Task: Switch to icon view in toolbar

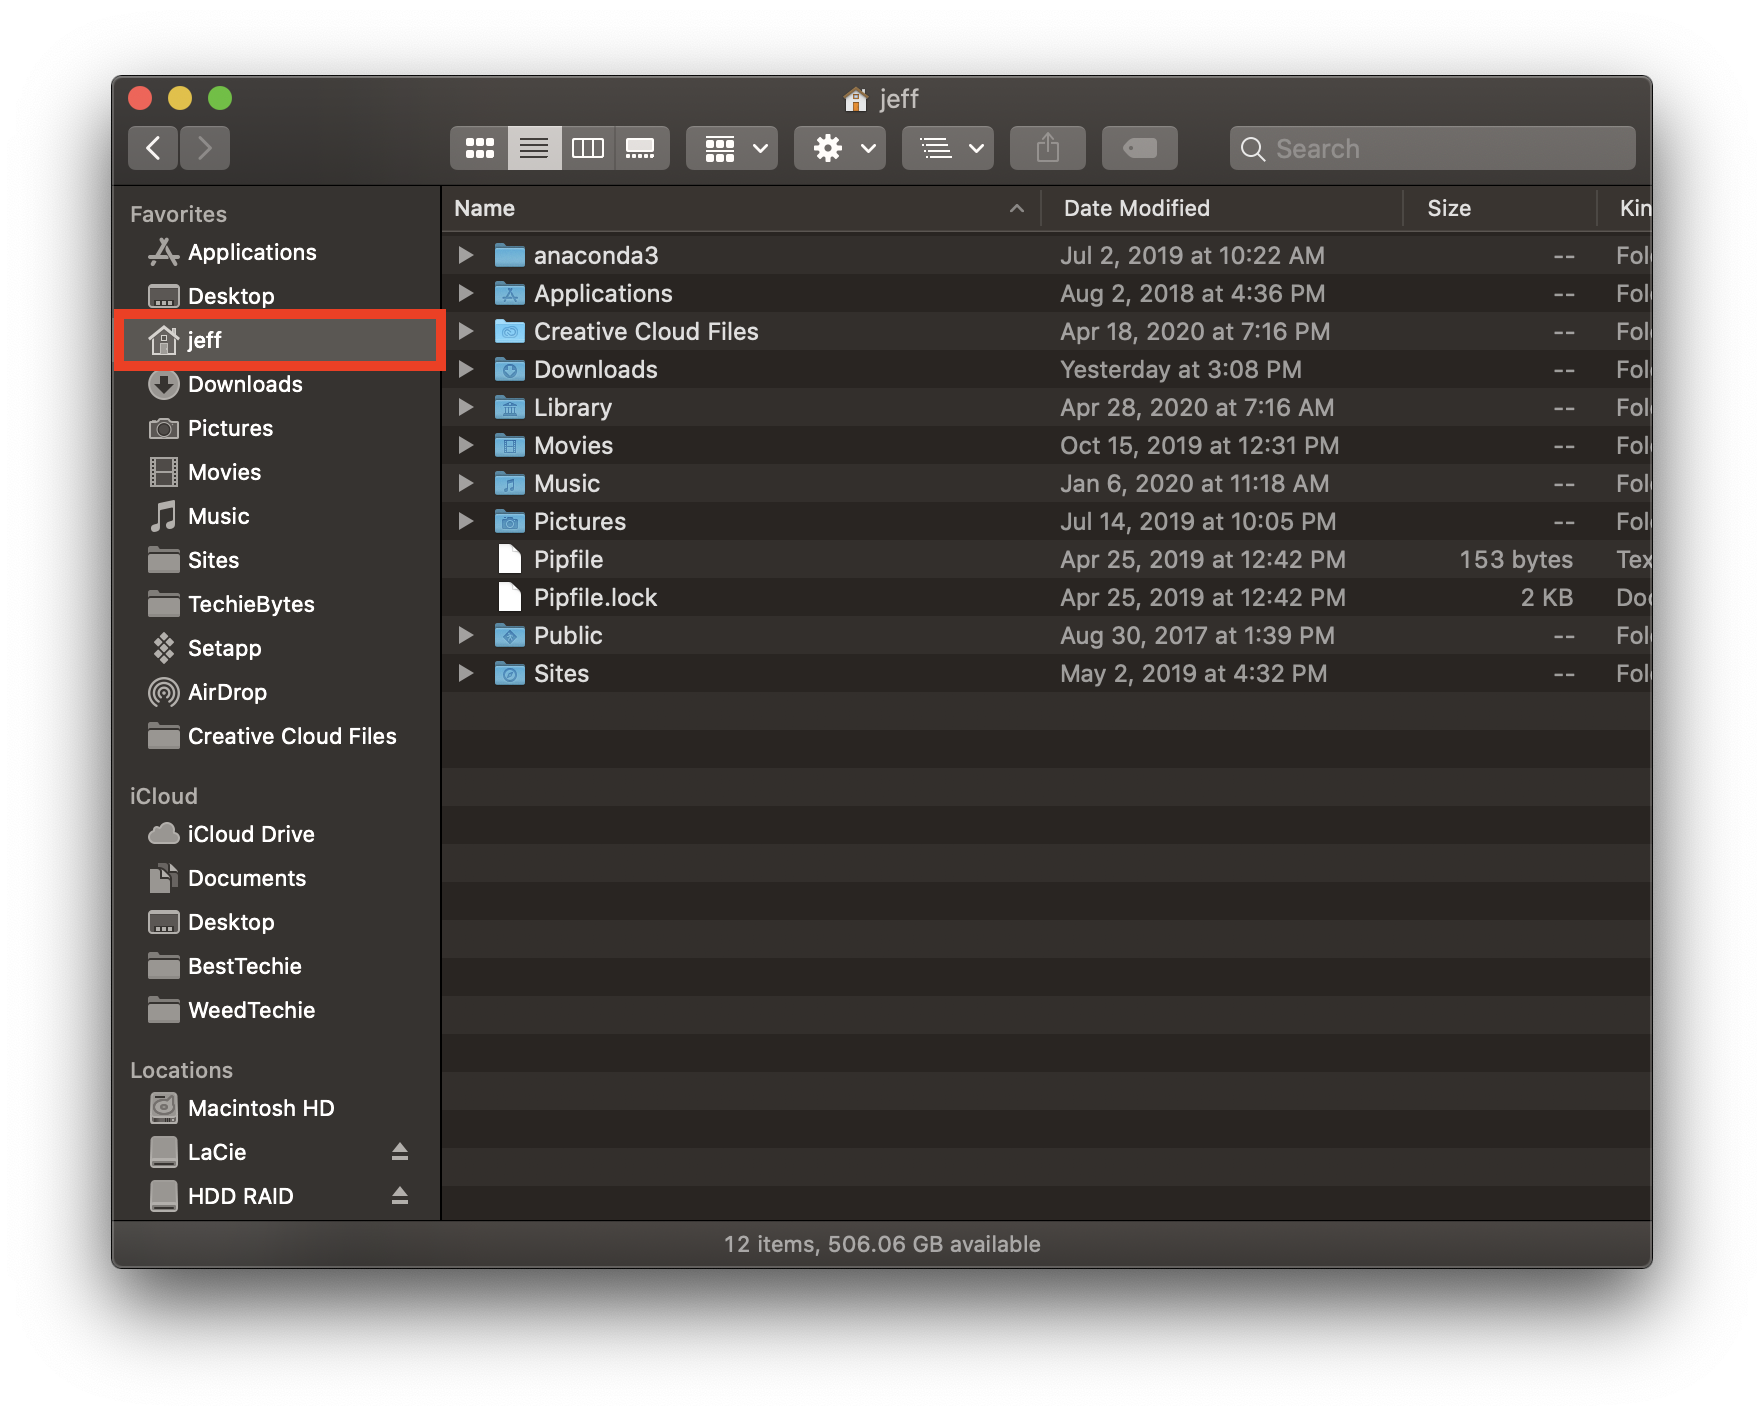Action: tap(479, 149)
